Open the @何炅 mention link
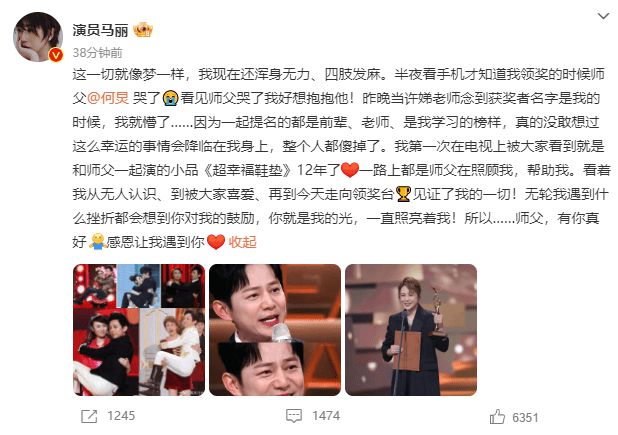Screen dimensions: 618x435 [x=108, y=98]
